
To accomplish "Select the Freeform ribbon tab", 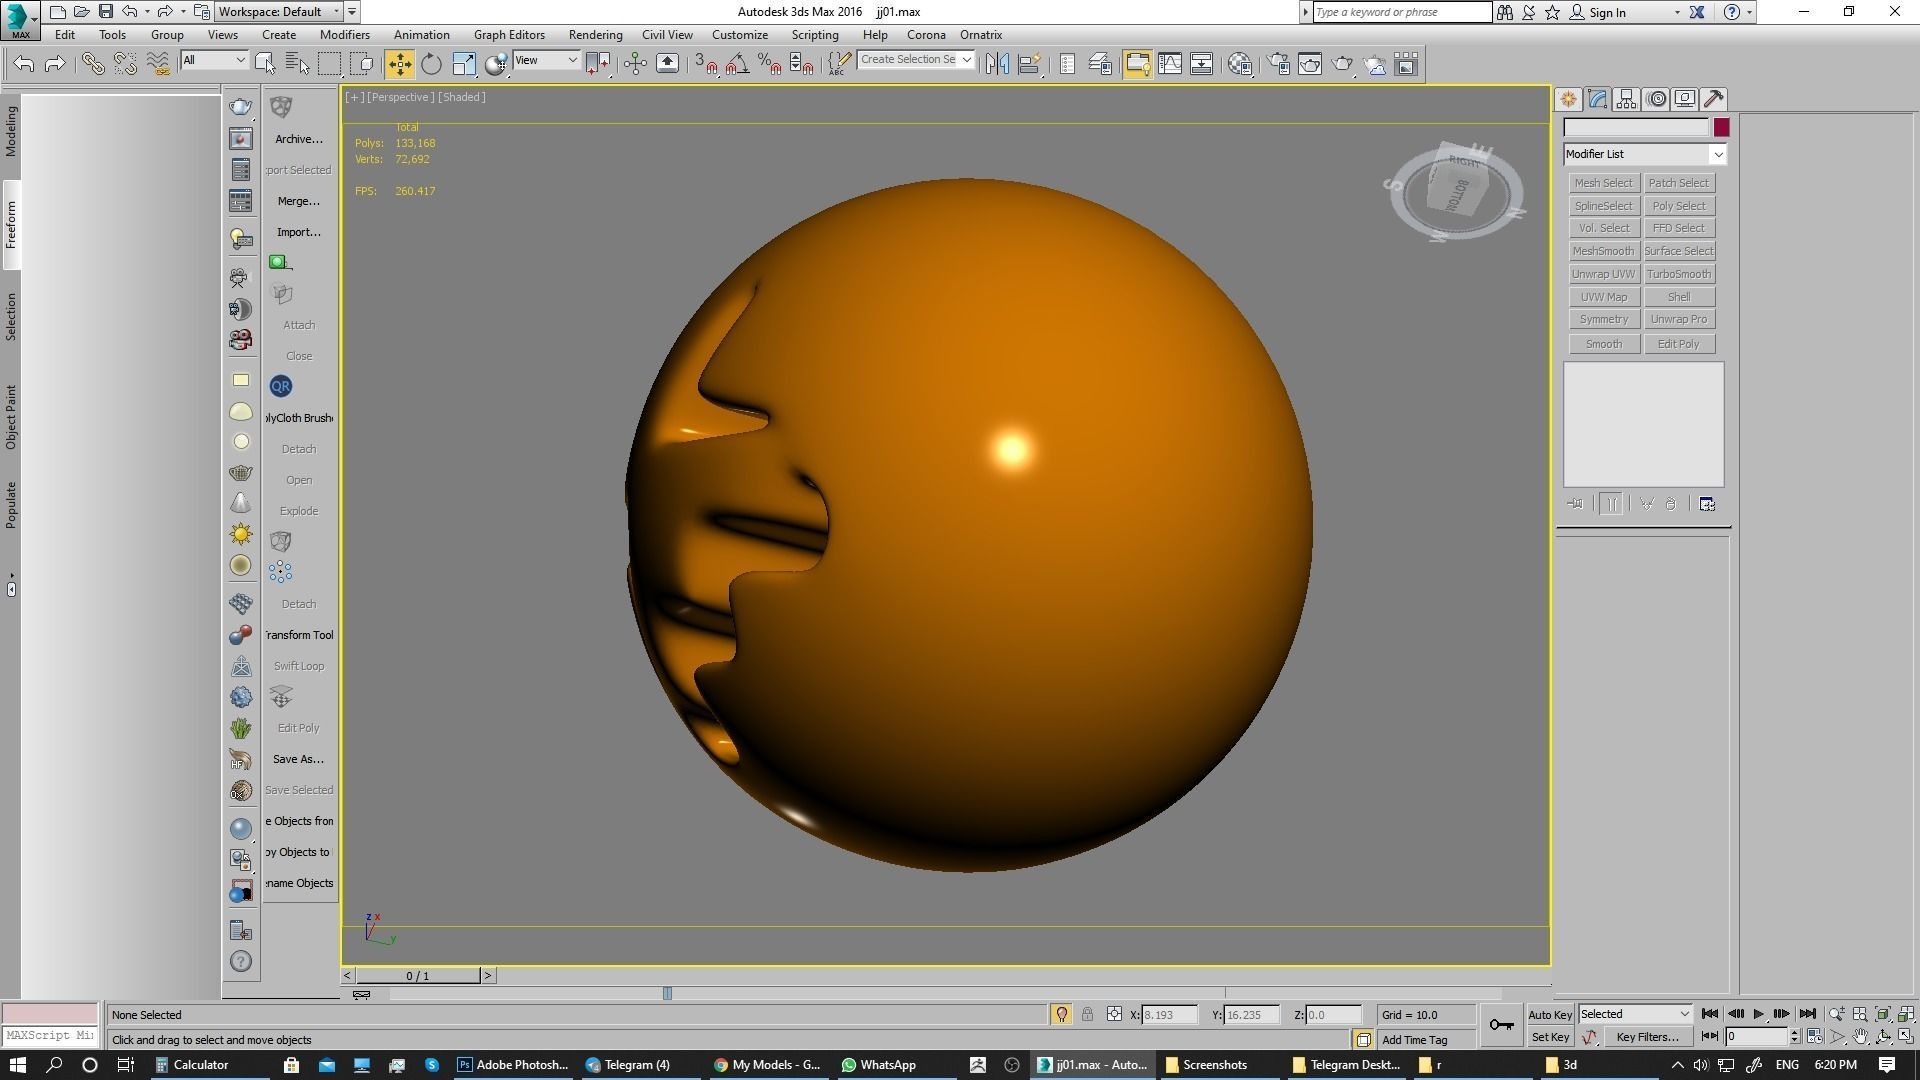I will [x=11, y=225].
